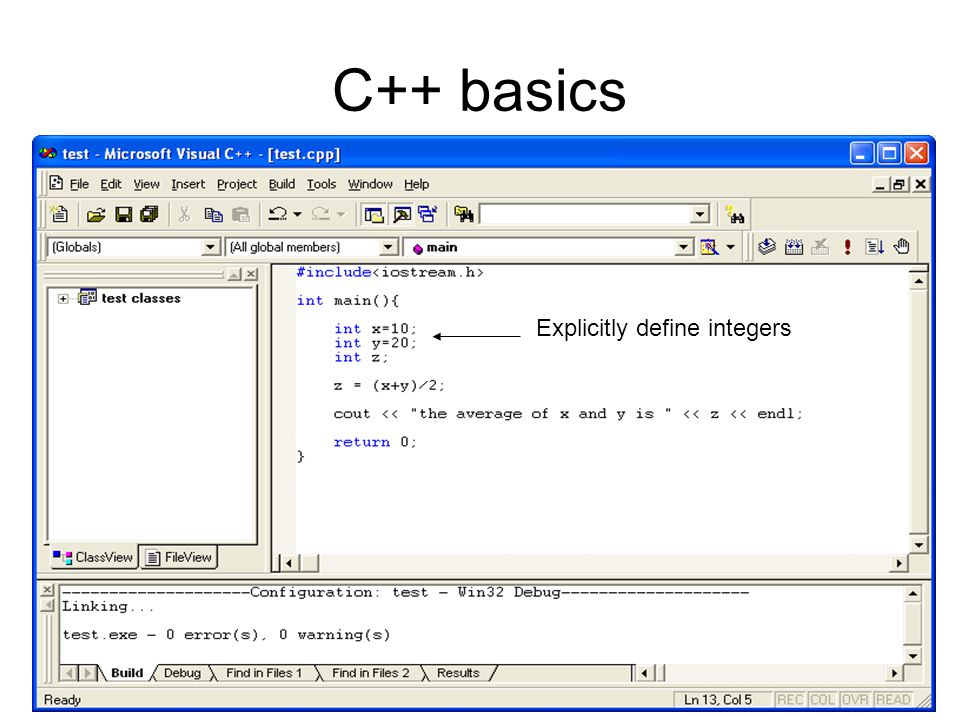Click the Save All icon

pyautogui.click(x=149, y=214)
